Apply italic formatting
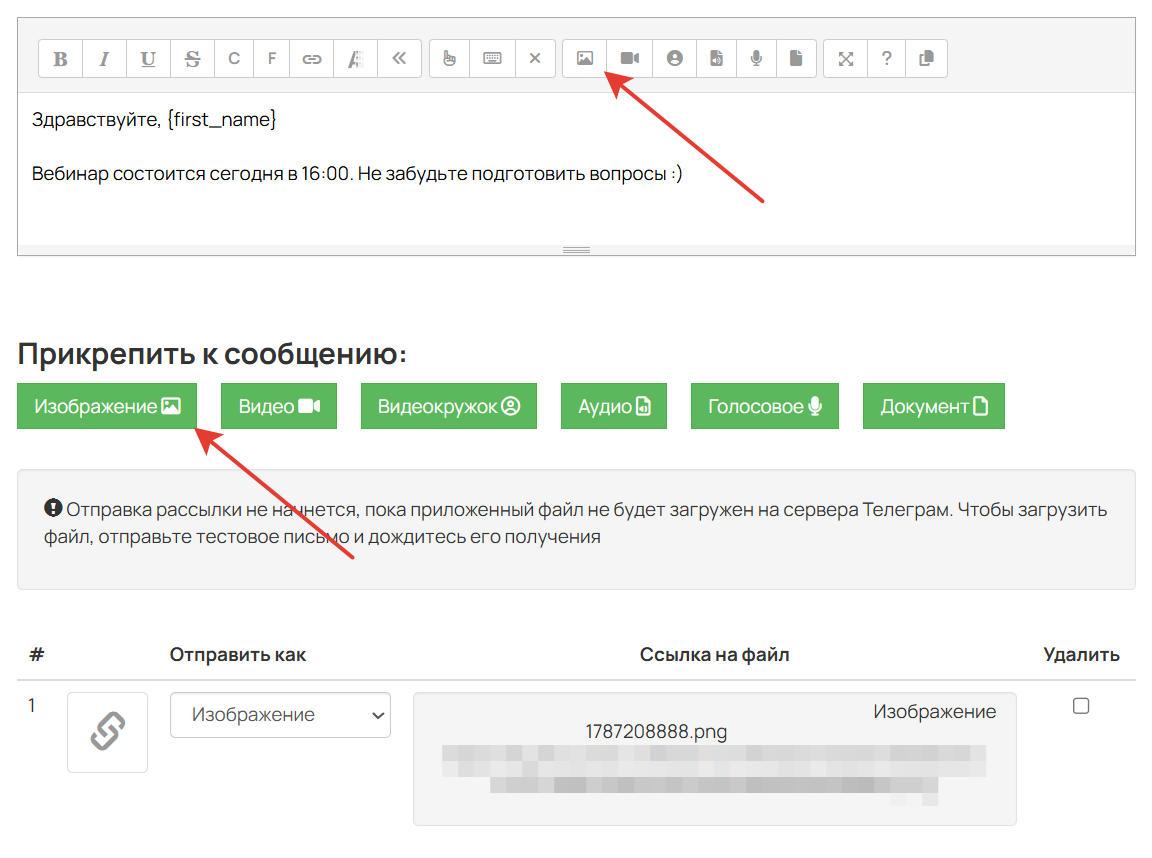1152x858 pixels. [x=104, y=59]
